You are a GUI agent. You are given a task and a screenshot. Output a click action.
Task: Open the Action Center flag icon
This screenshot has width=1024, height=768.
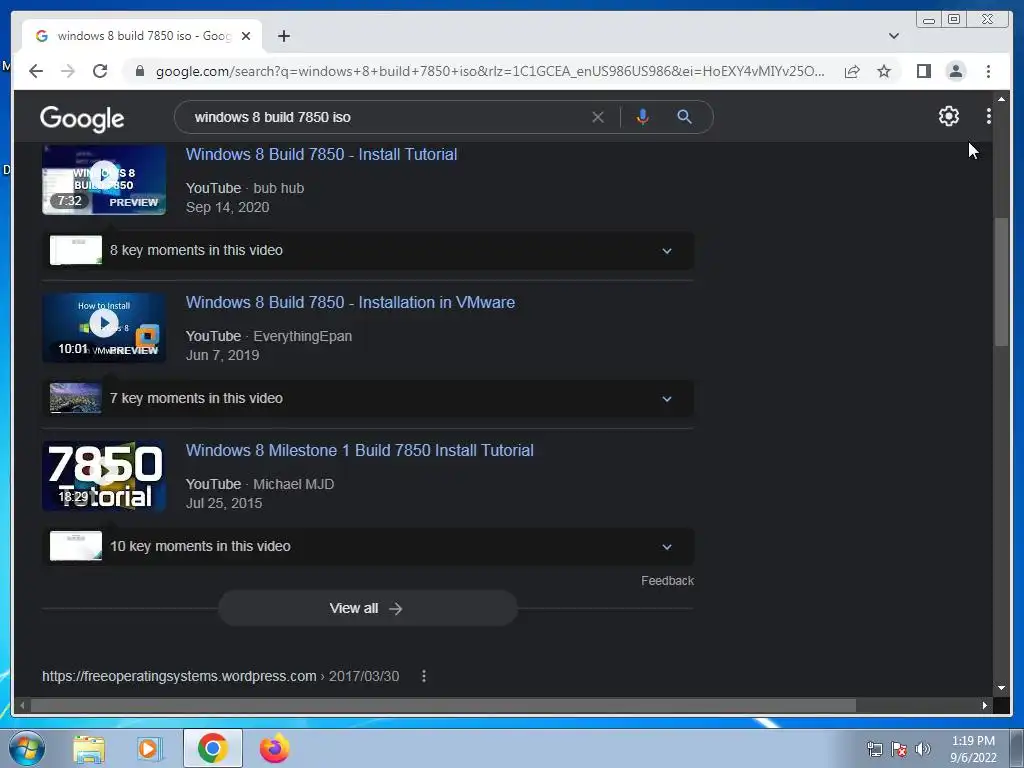899,749
